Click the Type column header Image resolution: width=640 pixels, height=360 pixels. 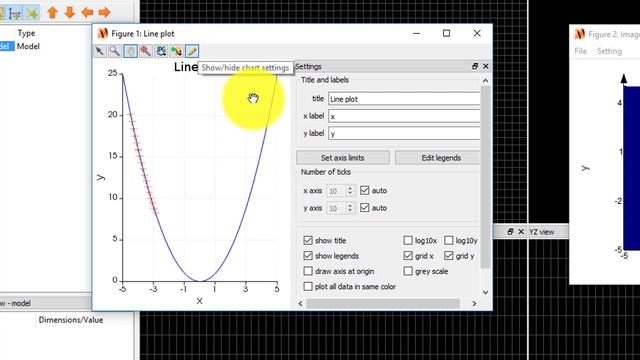pos(26,33)
